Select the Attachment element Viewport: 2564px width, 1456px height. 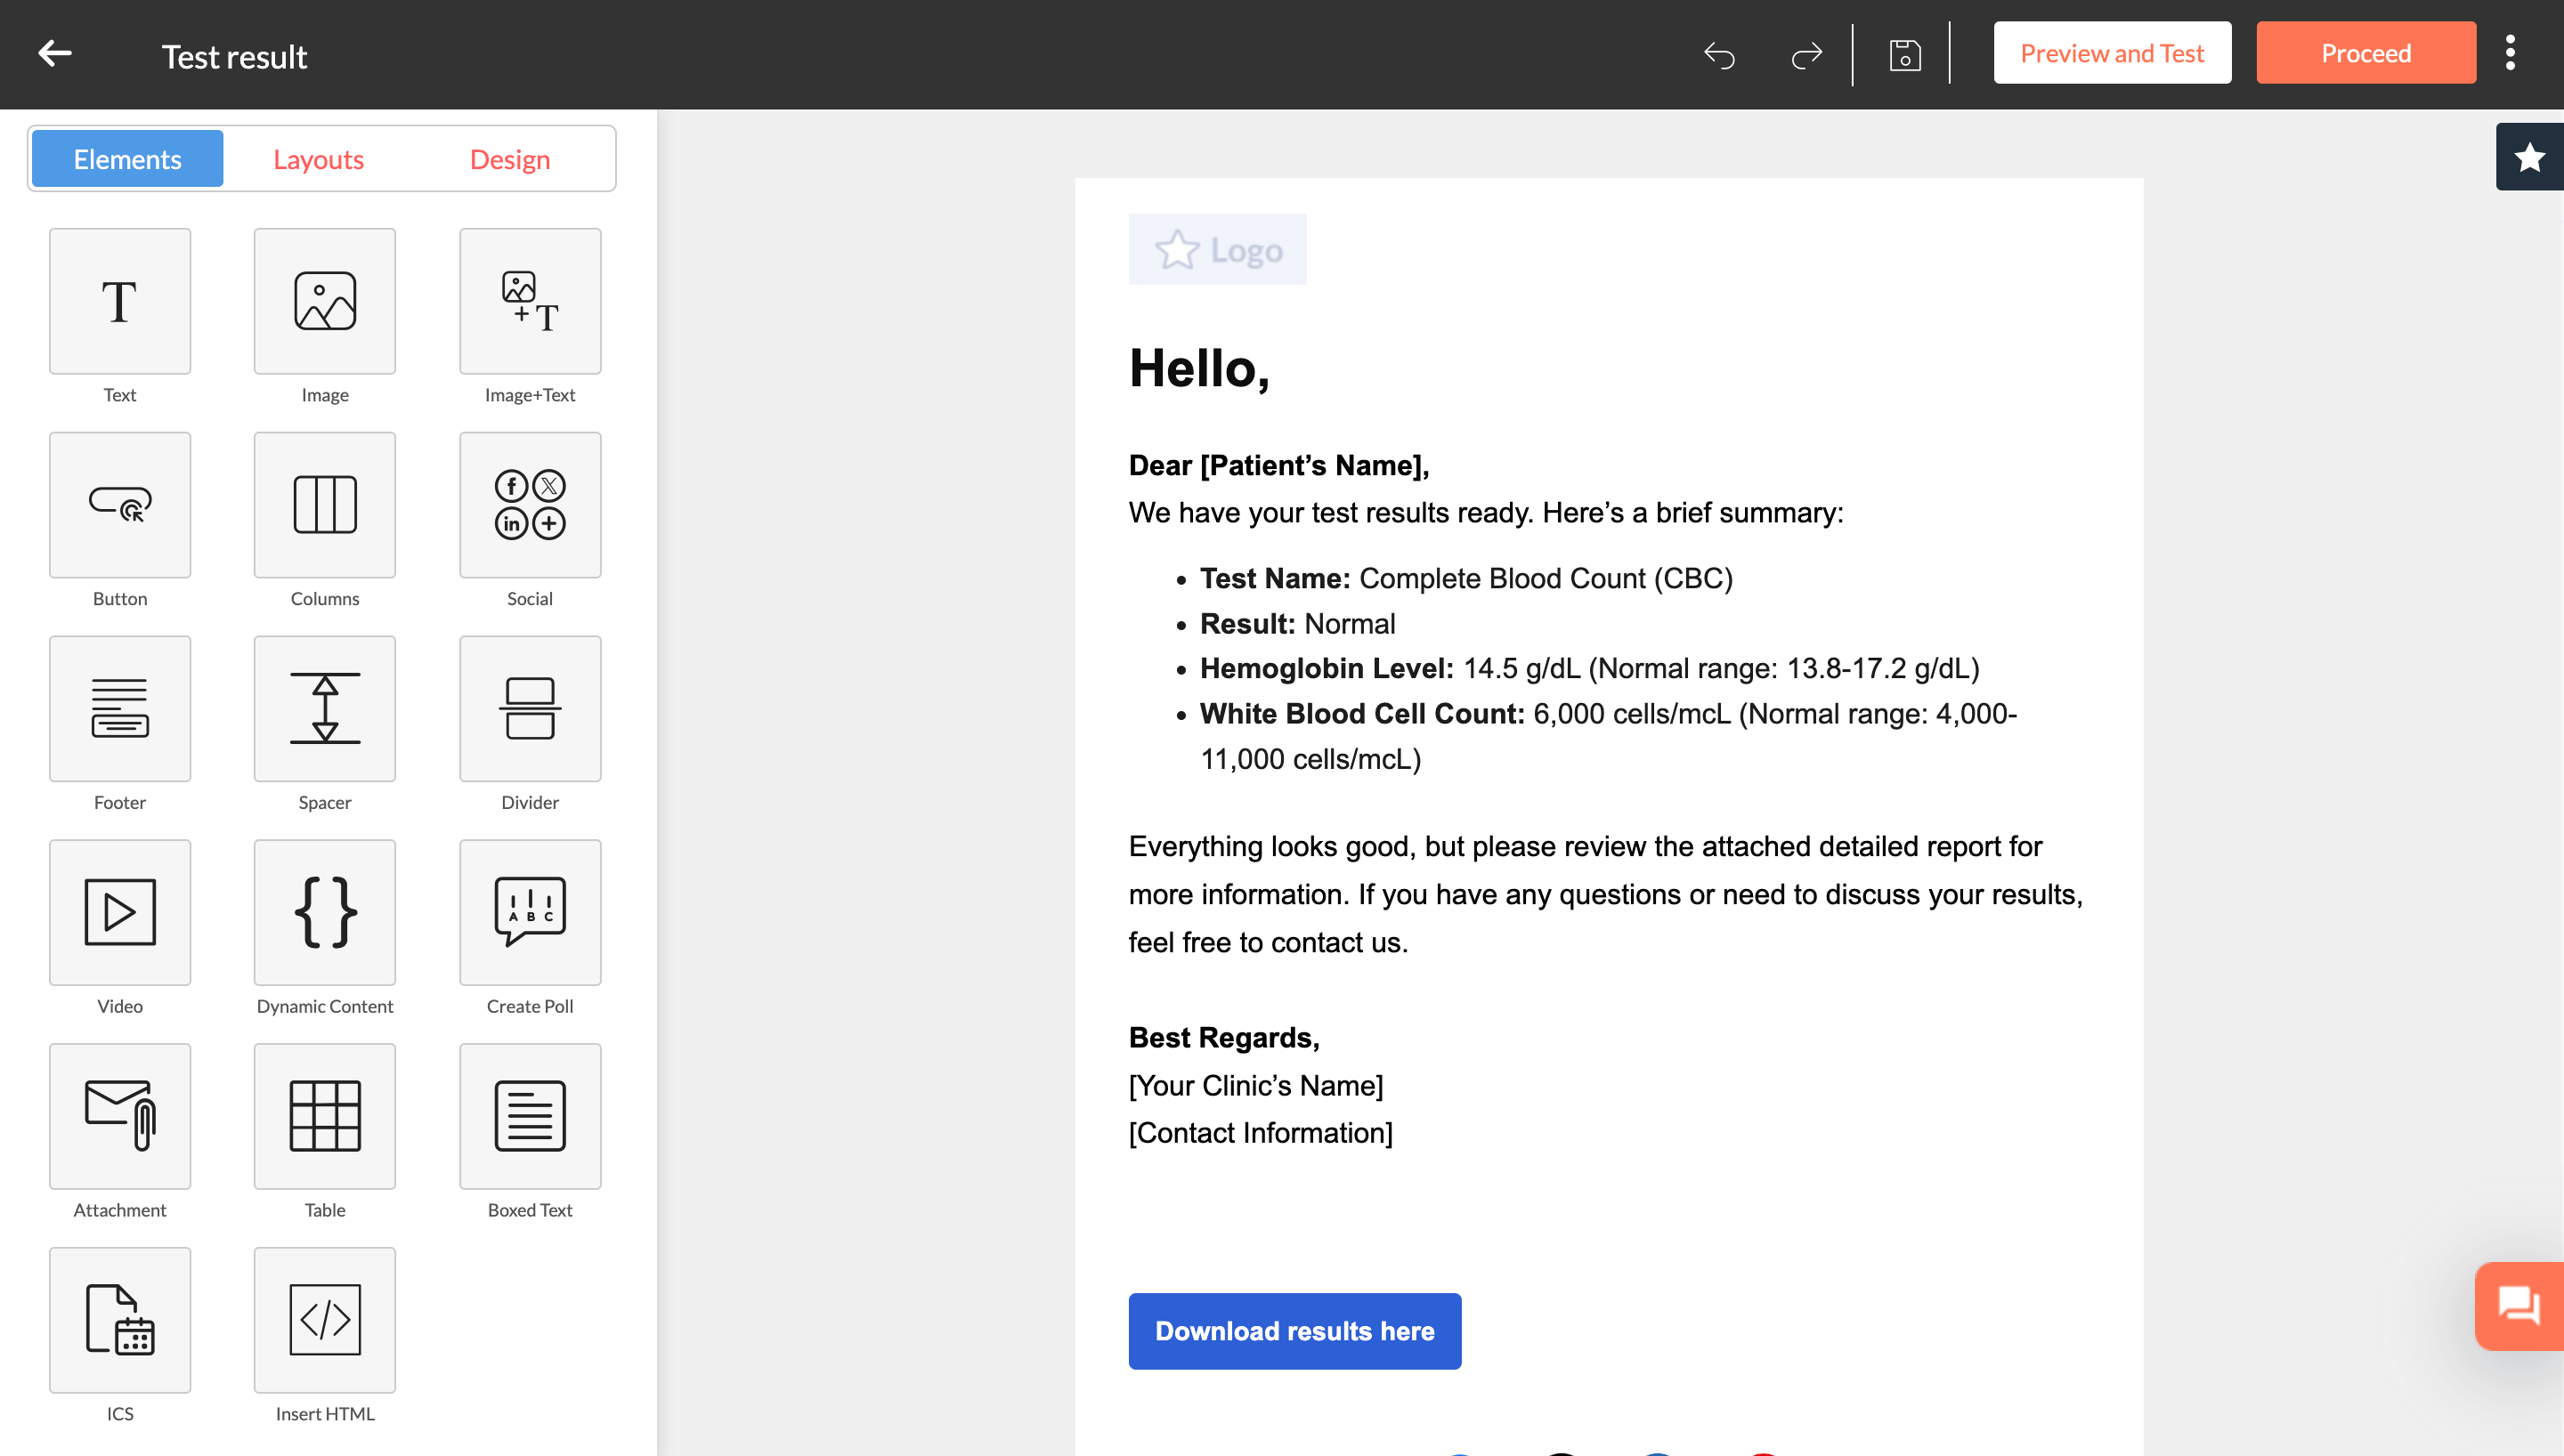pyautogui.click(x=119, y=1116)
